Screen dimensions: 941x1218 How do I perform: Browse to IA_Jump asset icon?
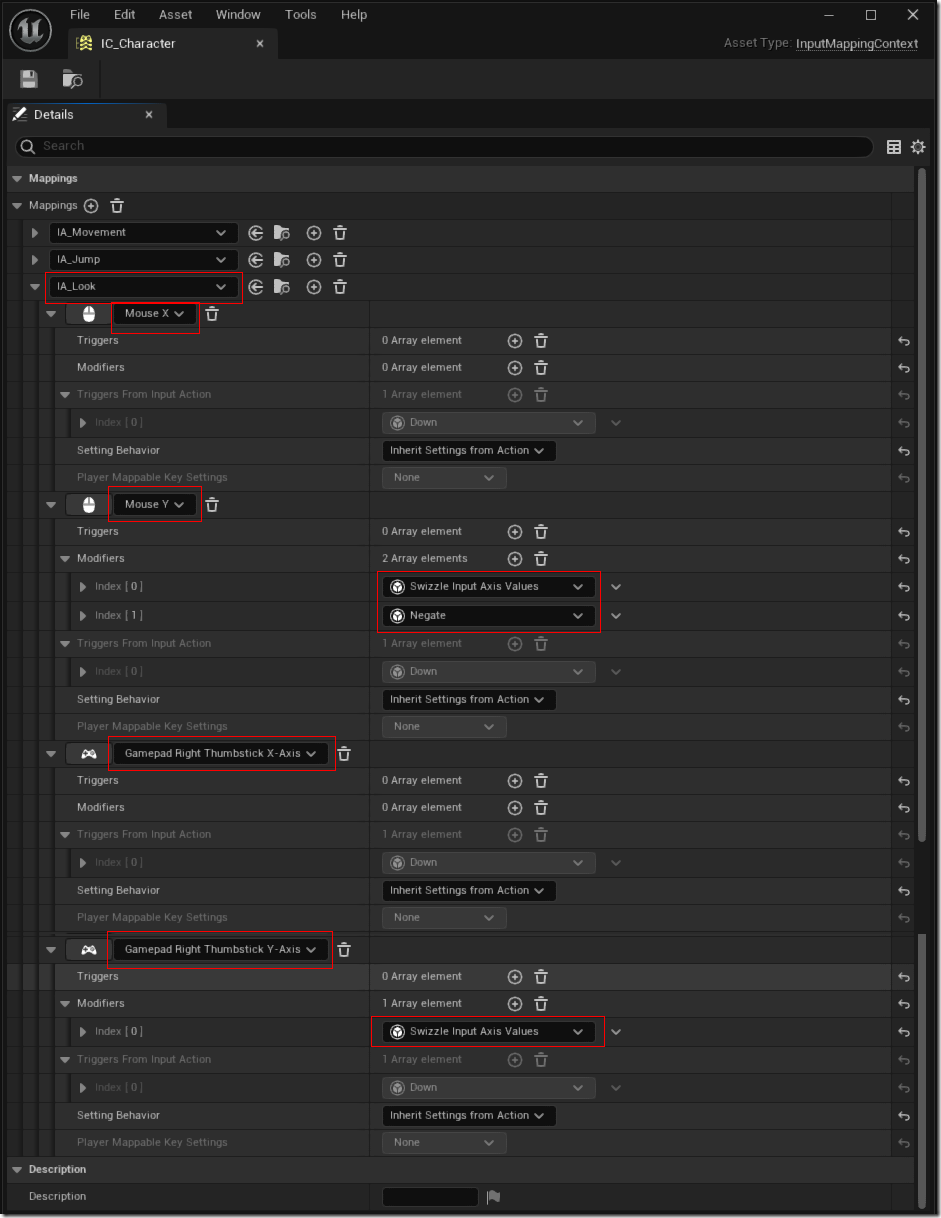(x=282, y=260)
